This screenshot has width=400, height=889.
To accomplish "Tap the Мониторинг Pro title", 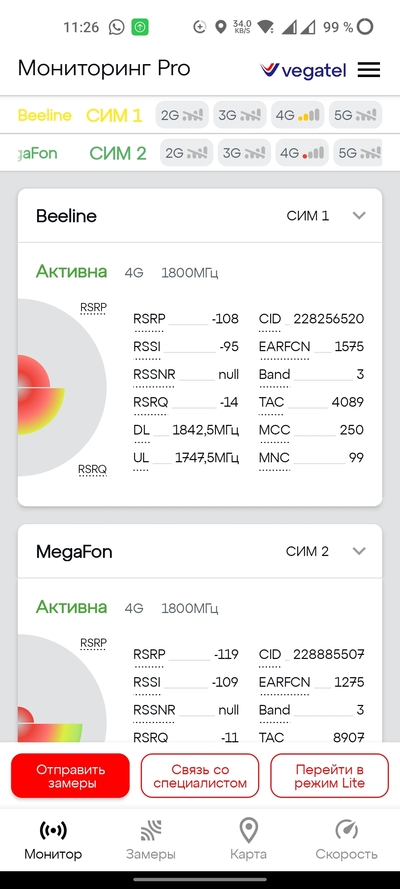I will [x=104, y=69].
